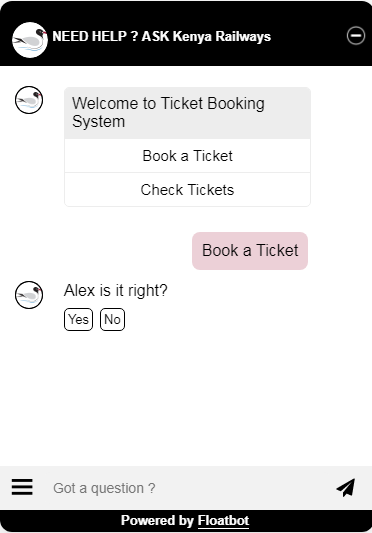
Task: Click the 'NEED HELP ? ASK Kenya Railways' title
Action: [x=162, y=36]
